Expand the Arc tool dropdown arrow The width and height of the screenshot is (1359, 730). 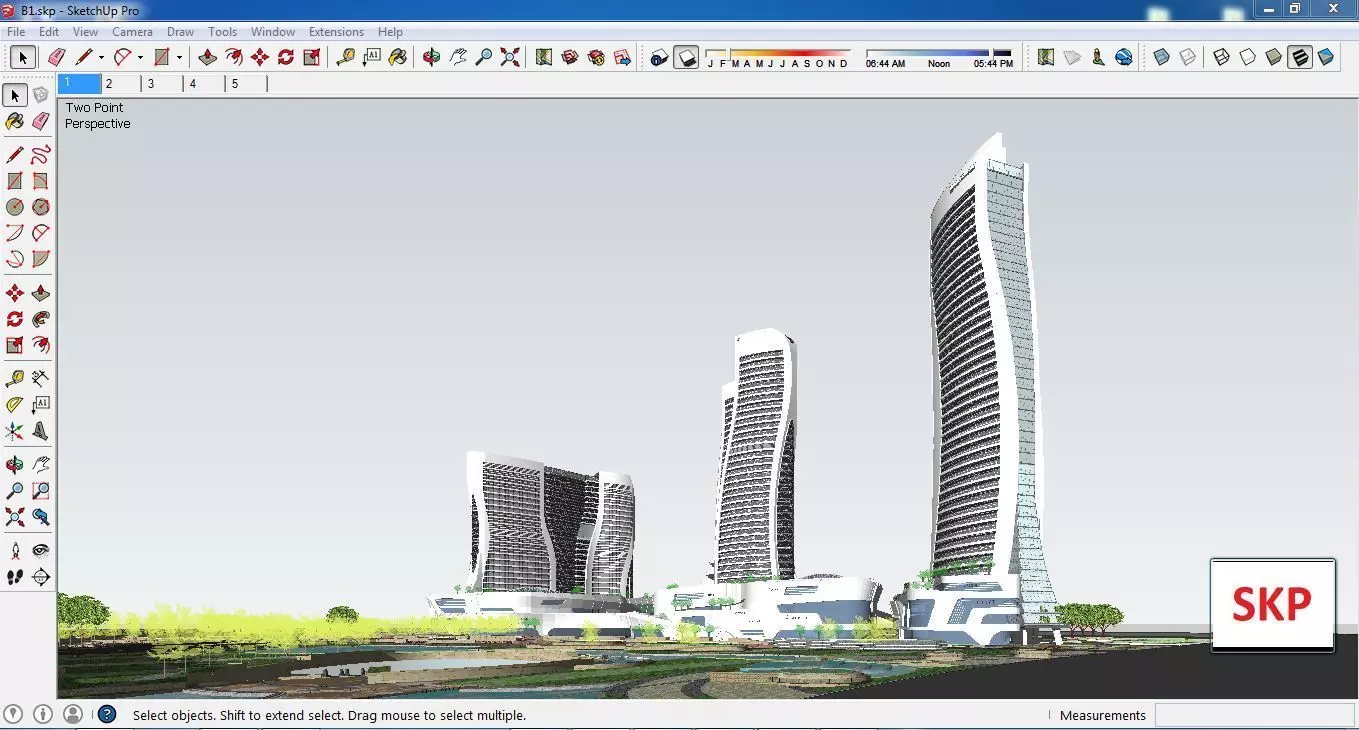pos(140,58)
